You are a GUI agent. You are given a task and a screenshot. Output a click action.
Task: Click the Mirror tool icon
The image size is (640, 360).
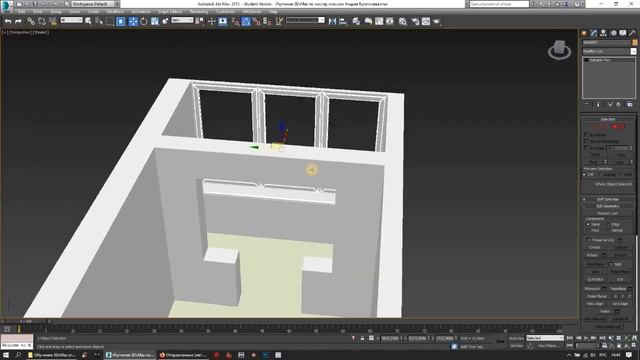[332, 21]
